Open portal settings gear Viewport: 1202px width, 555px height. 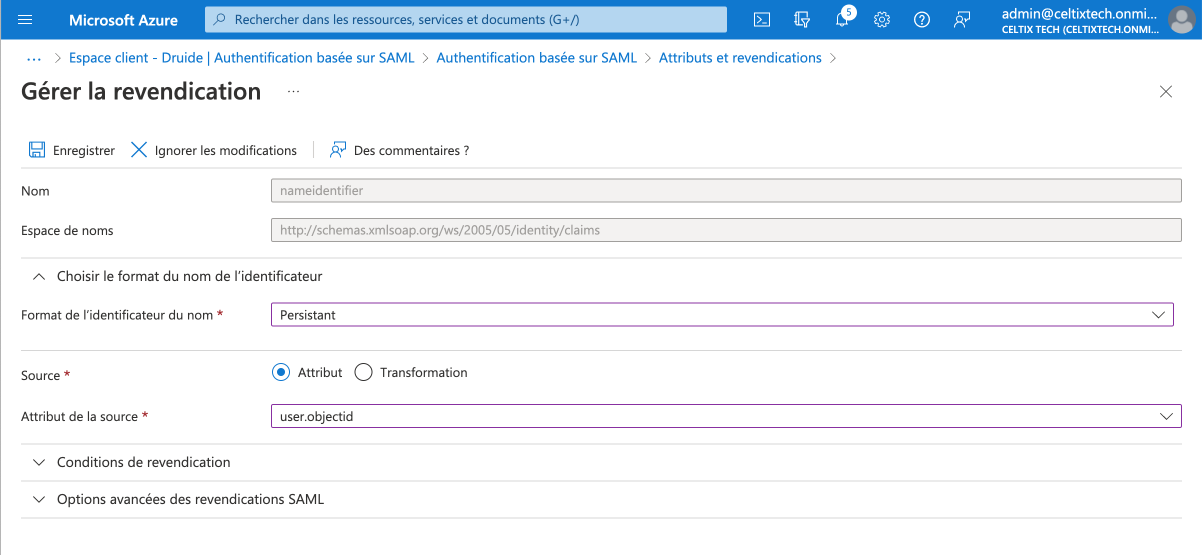tap(882, 20)
